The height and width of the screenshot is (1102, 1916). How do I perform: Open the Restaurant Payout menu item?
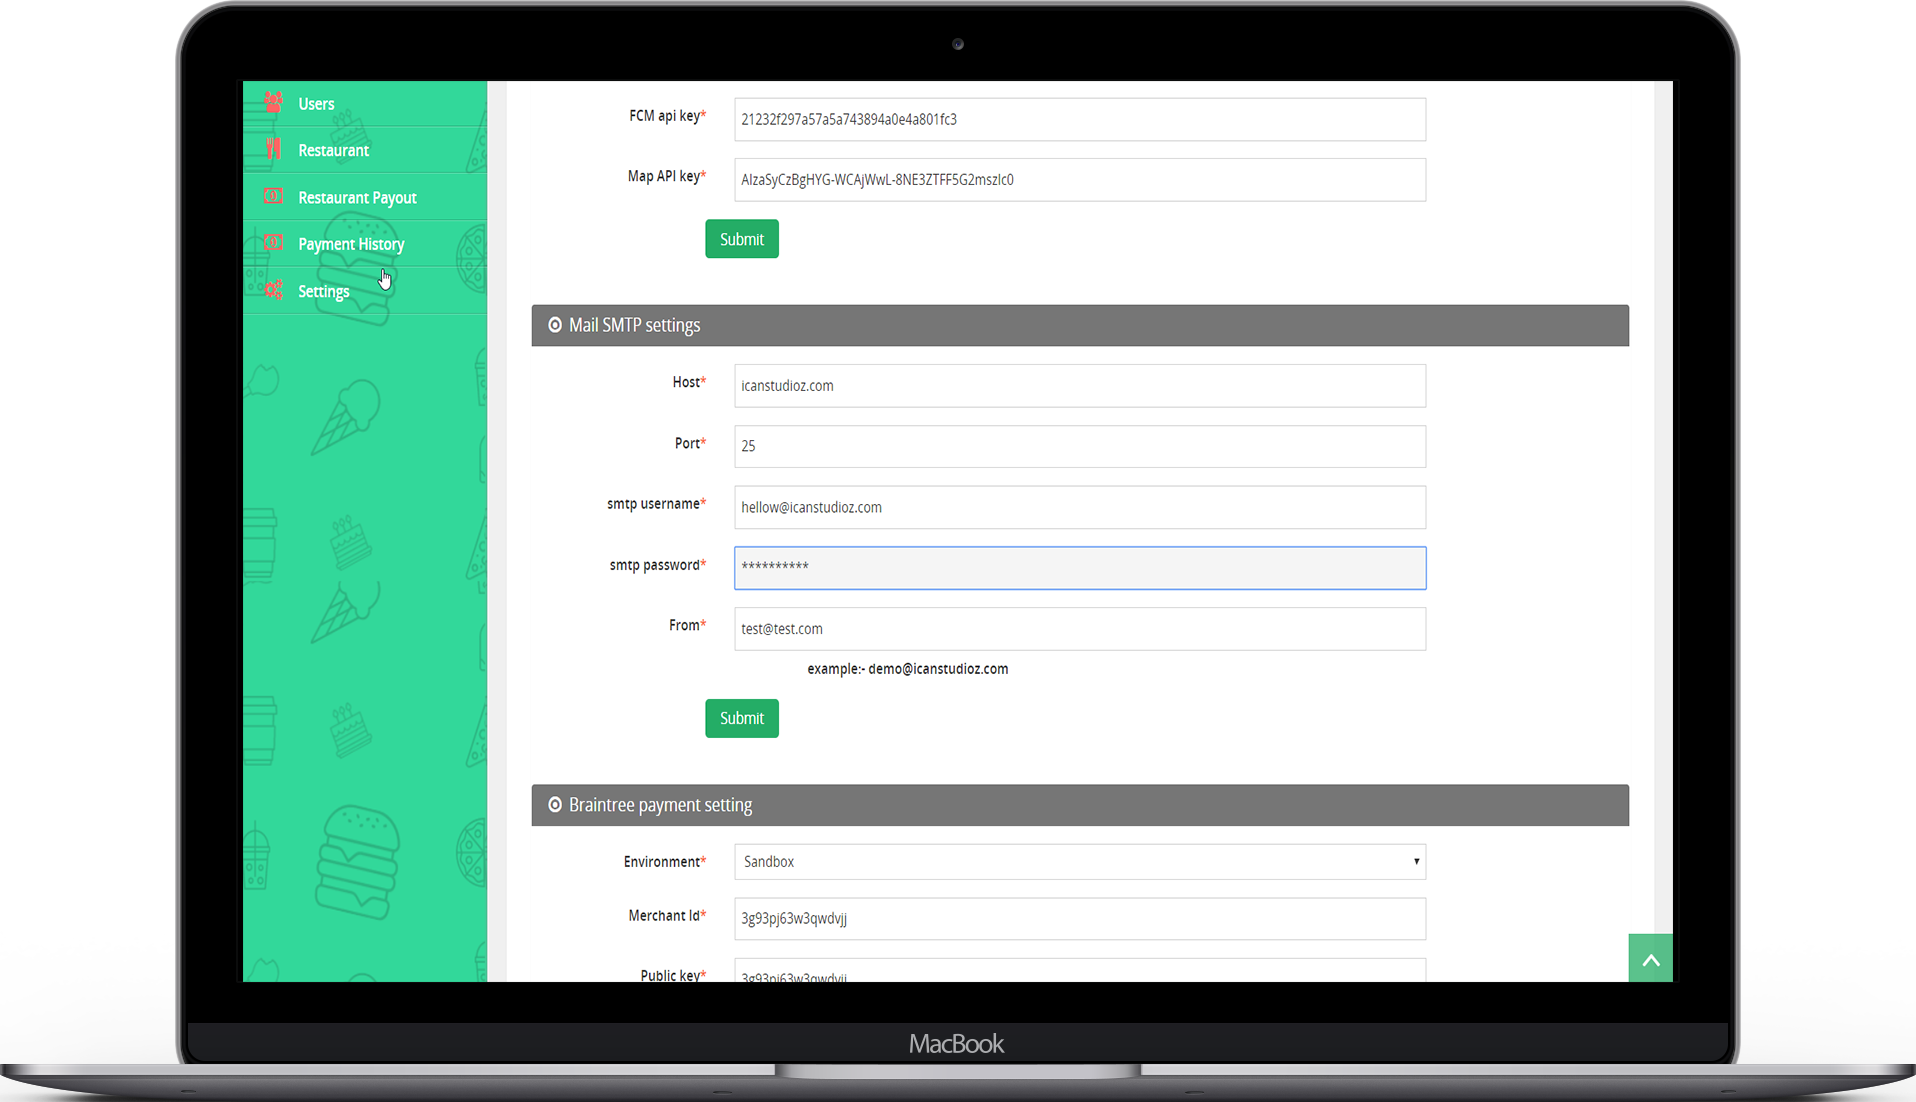[357, 198]
